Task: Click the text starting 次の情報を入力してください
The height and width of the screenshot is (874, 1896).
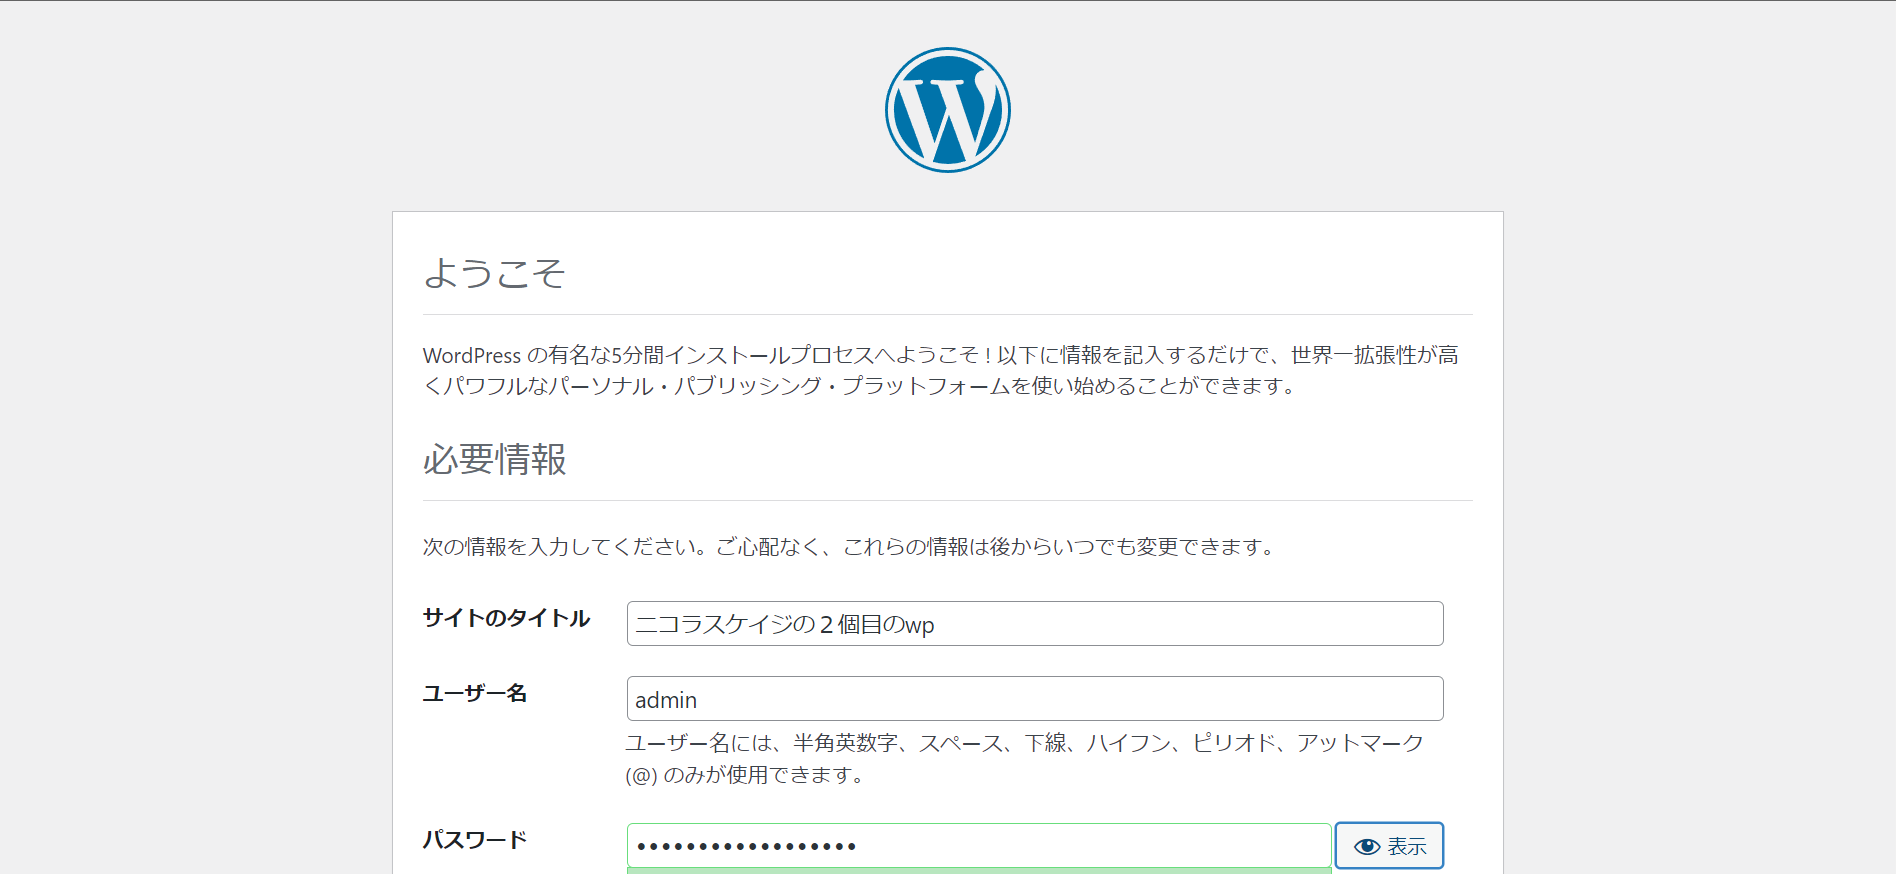Action: 851,547
